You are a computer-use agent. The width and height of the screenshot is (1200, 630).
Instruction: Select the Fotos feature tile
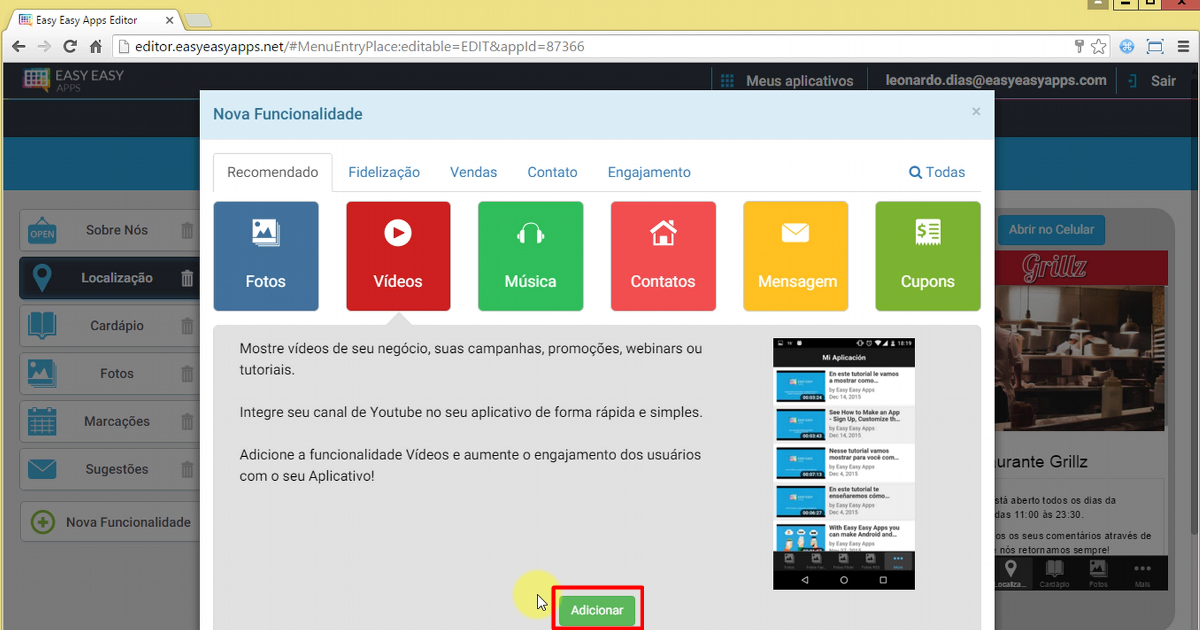pos(266,255)
